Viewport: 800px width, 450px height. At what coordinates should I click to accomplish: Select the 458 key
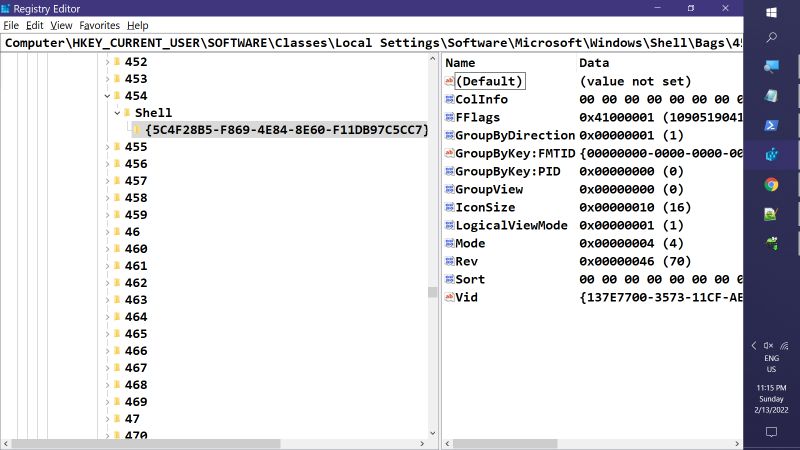136,198
